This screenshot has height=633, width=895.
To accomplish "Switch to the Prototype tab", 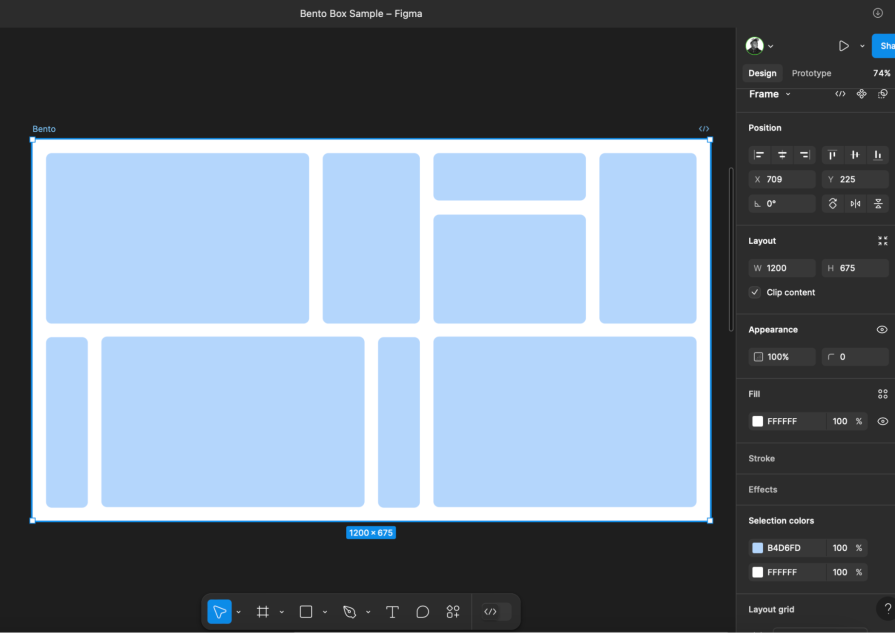I will [x=810, y=72].
